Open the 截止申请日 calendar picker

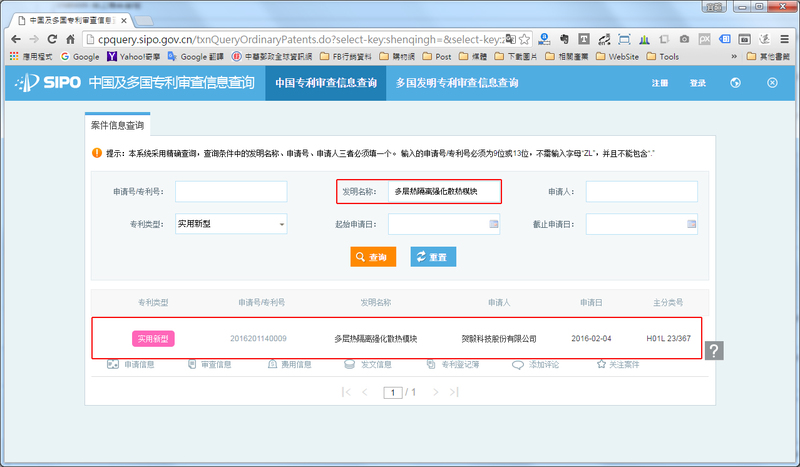689,224
